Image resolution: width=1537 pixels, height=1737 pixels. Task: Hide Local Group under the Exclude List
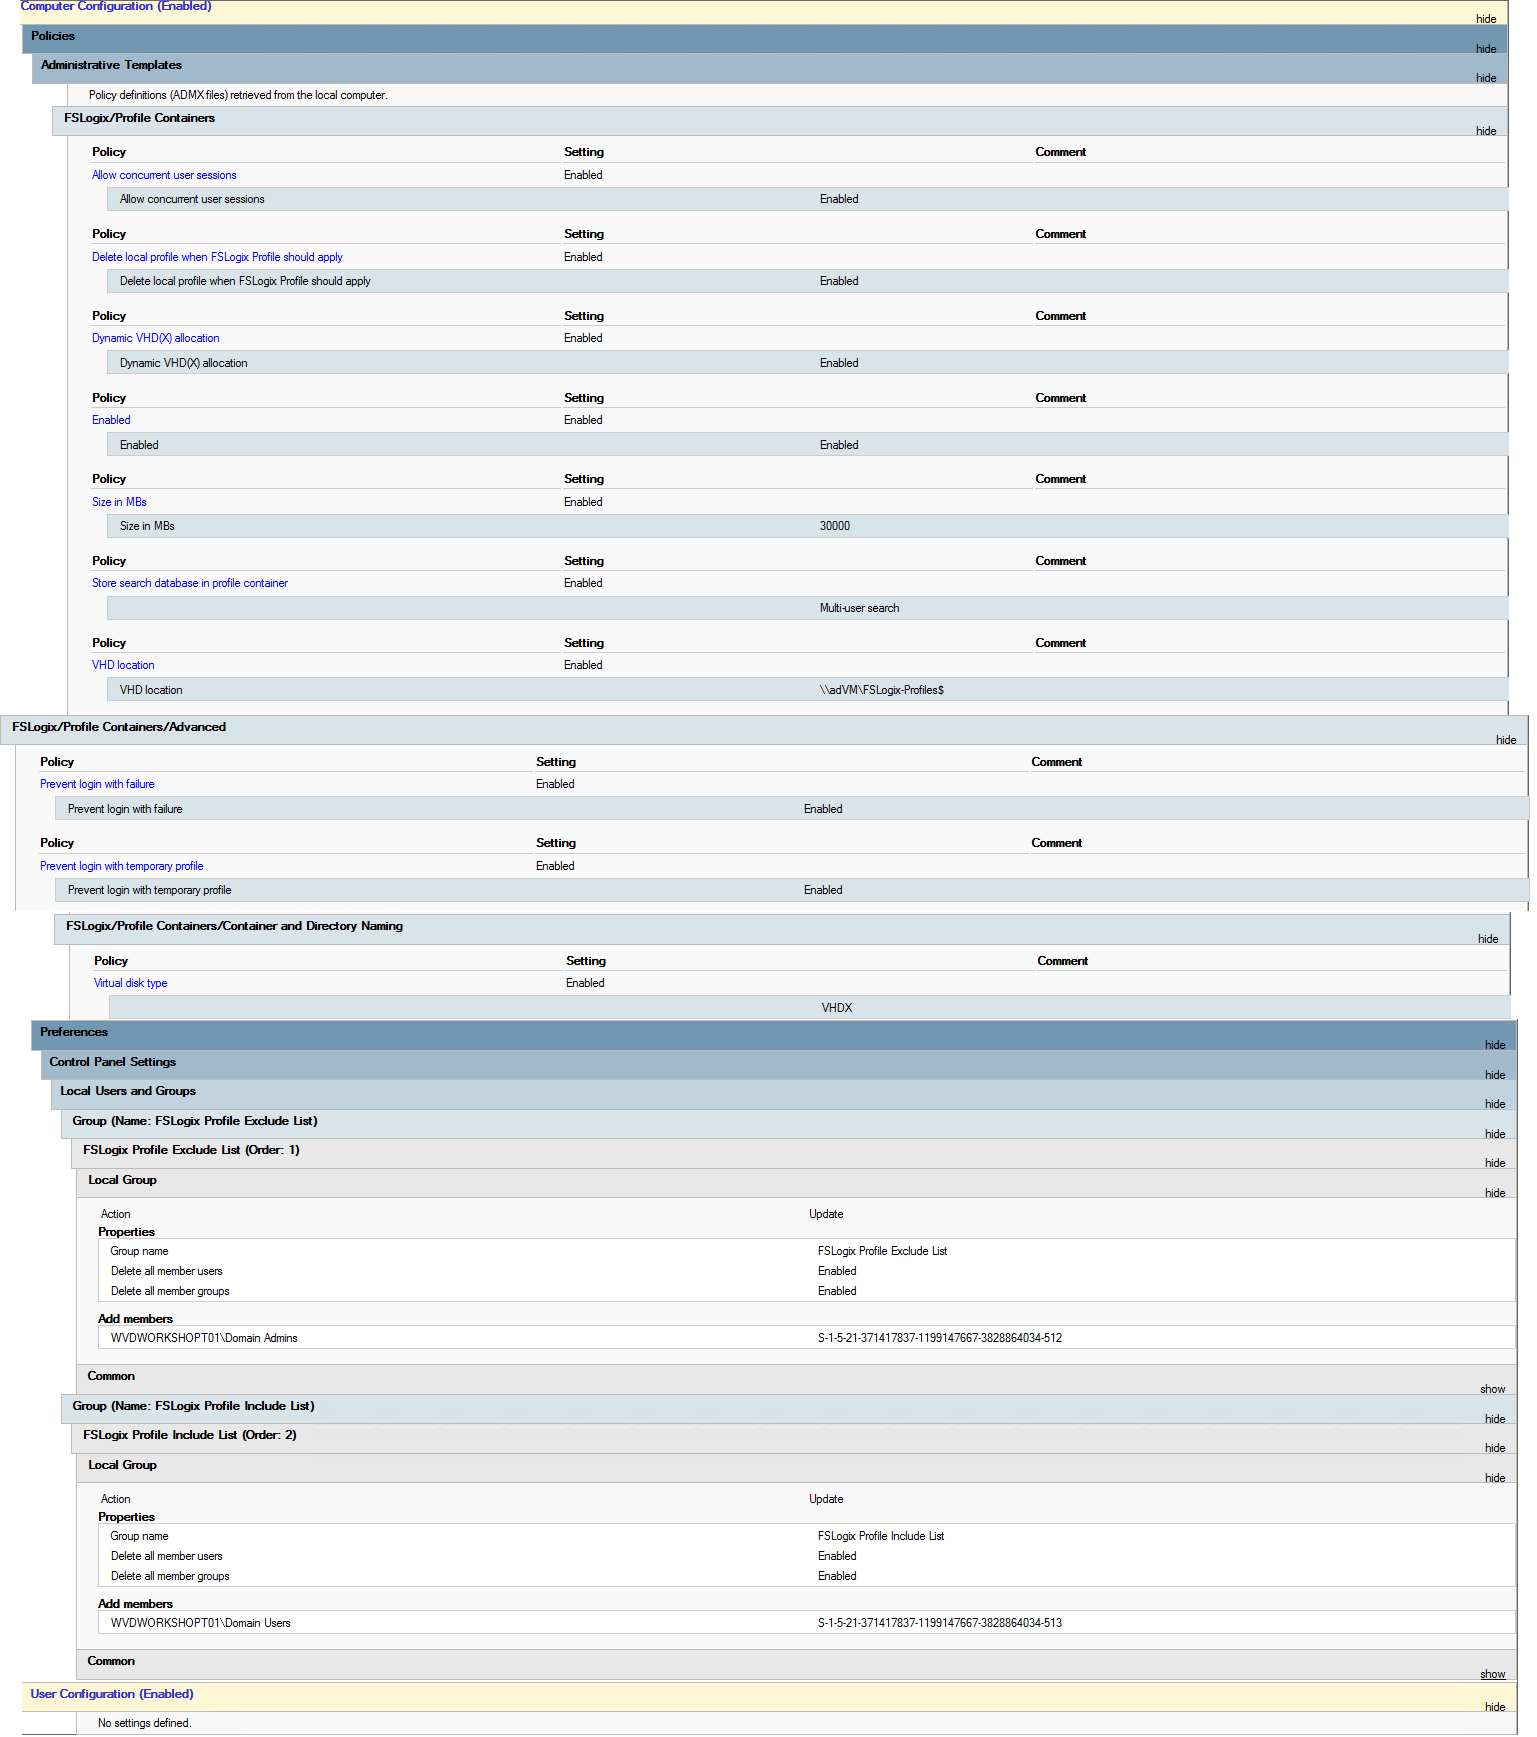(1495, 1193)
